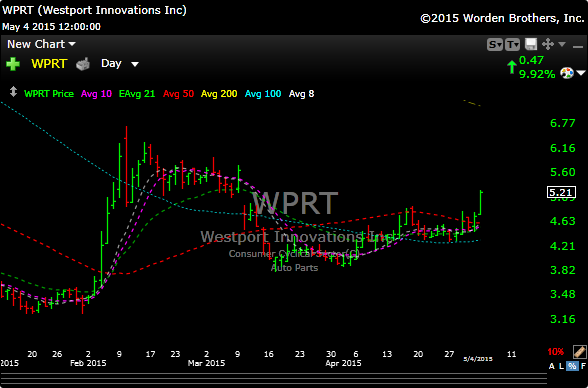Viewport: 588px width, 388px height.
Task: Select the F fixed scale toggle
Action: coord(583,366)
